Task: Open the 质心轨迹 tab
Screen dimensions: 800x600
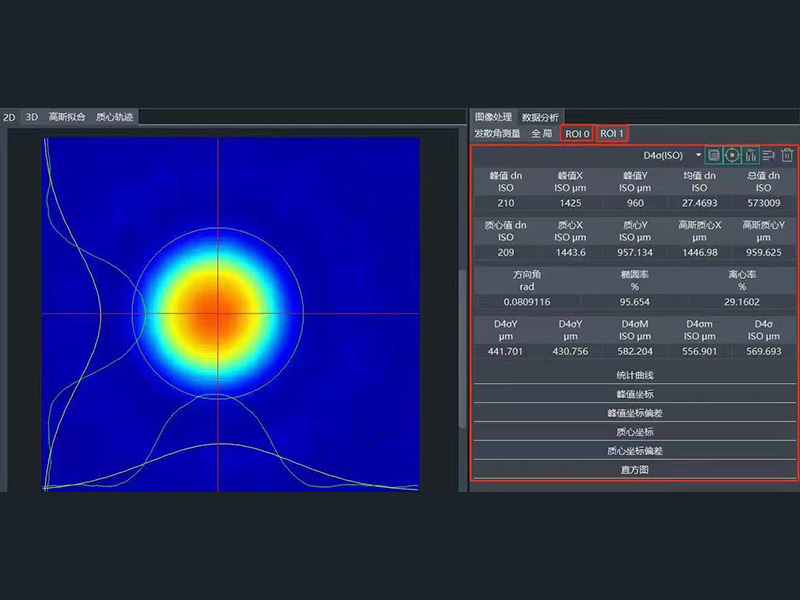Action: click(114, 117)
